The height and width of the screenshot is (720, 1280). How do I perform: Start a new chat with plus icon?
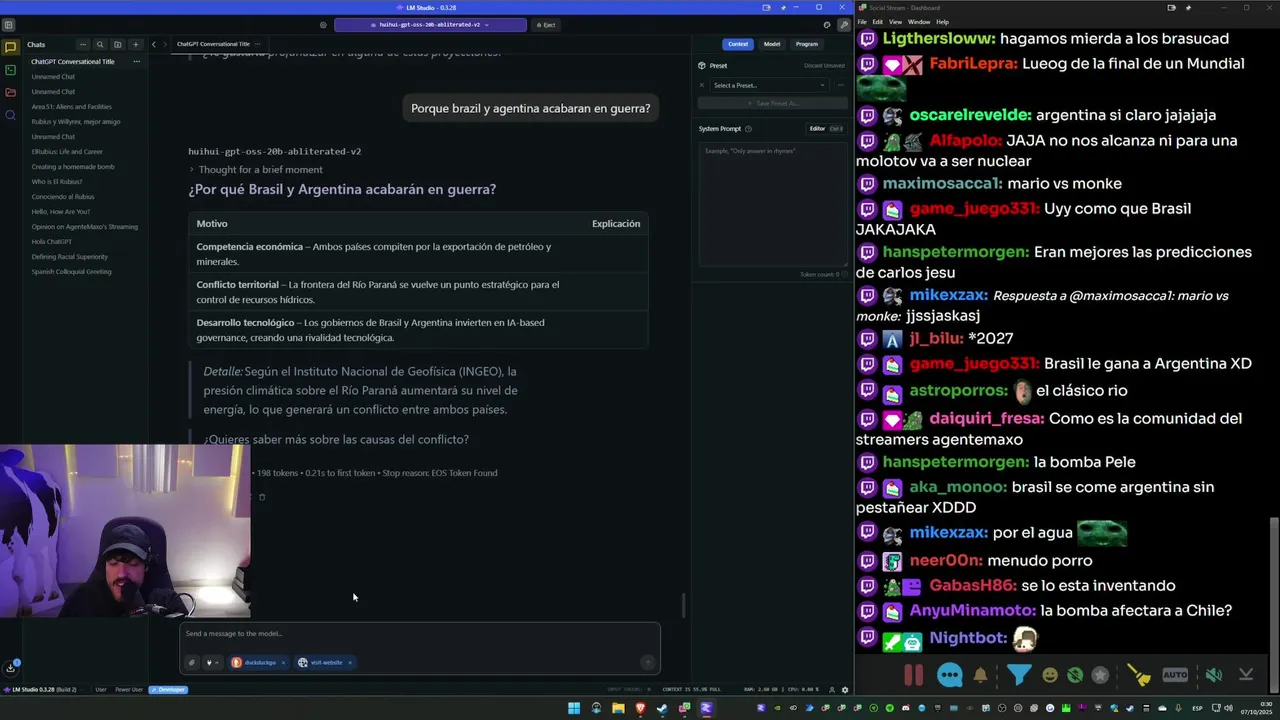pos(135,45)
